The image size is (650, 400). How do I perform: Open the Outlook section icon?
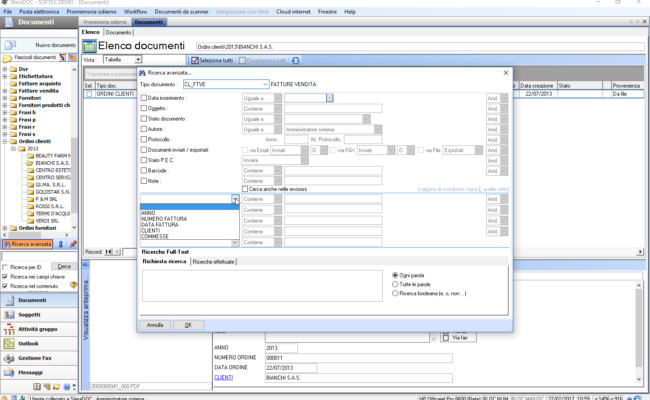coord(9,344)
